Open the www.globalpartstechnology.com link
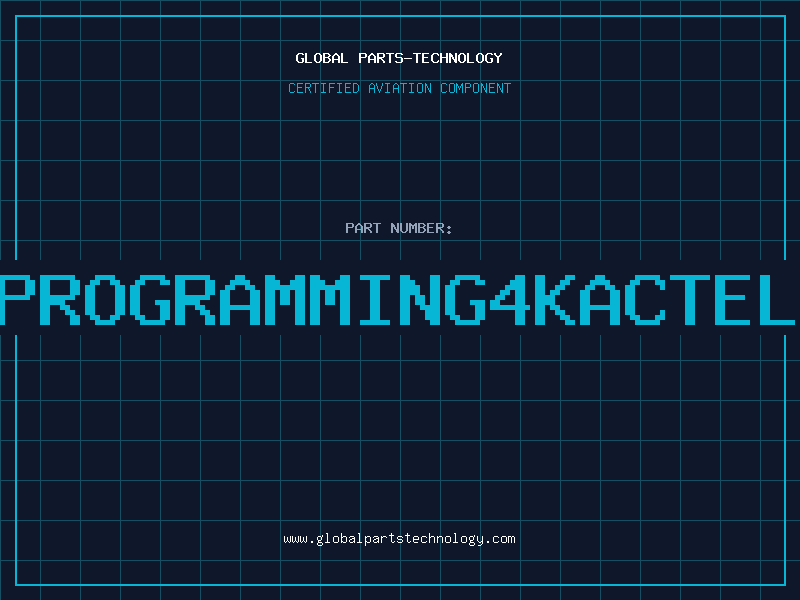This screenshot has height=600, width=800. [399, 539]
